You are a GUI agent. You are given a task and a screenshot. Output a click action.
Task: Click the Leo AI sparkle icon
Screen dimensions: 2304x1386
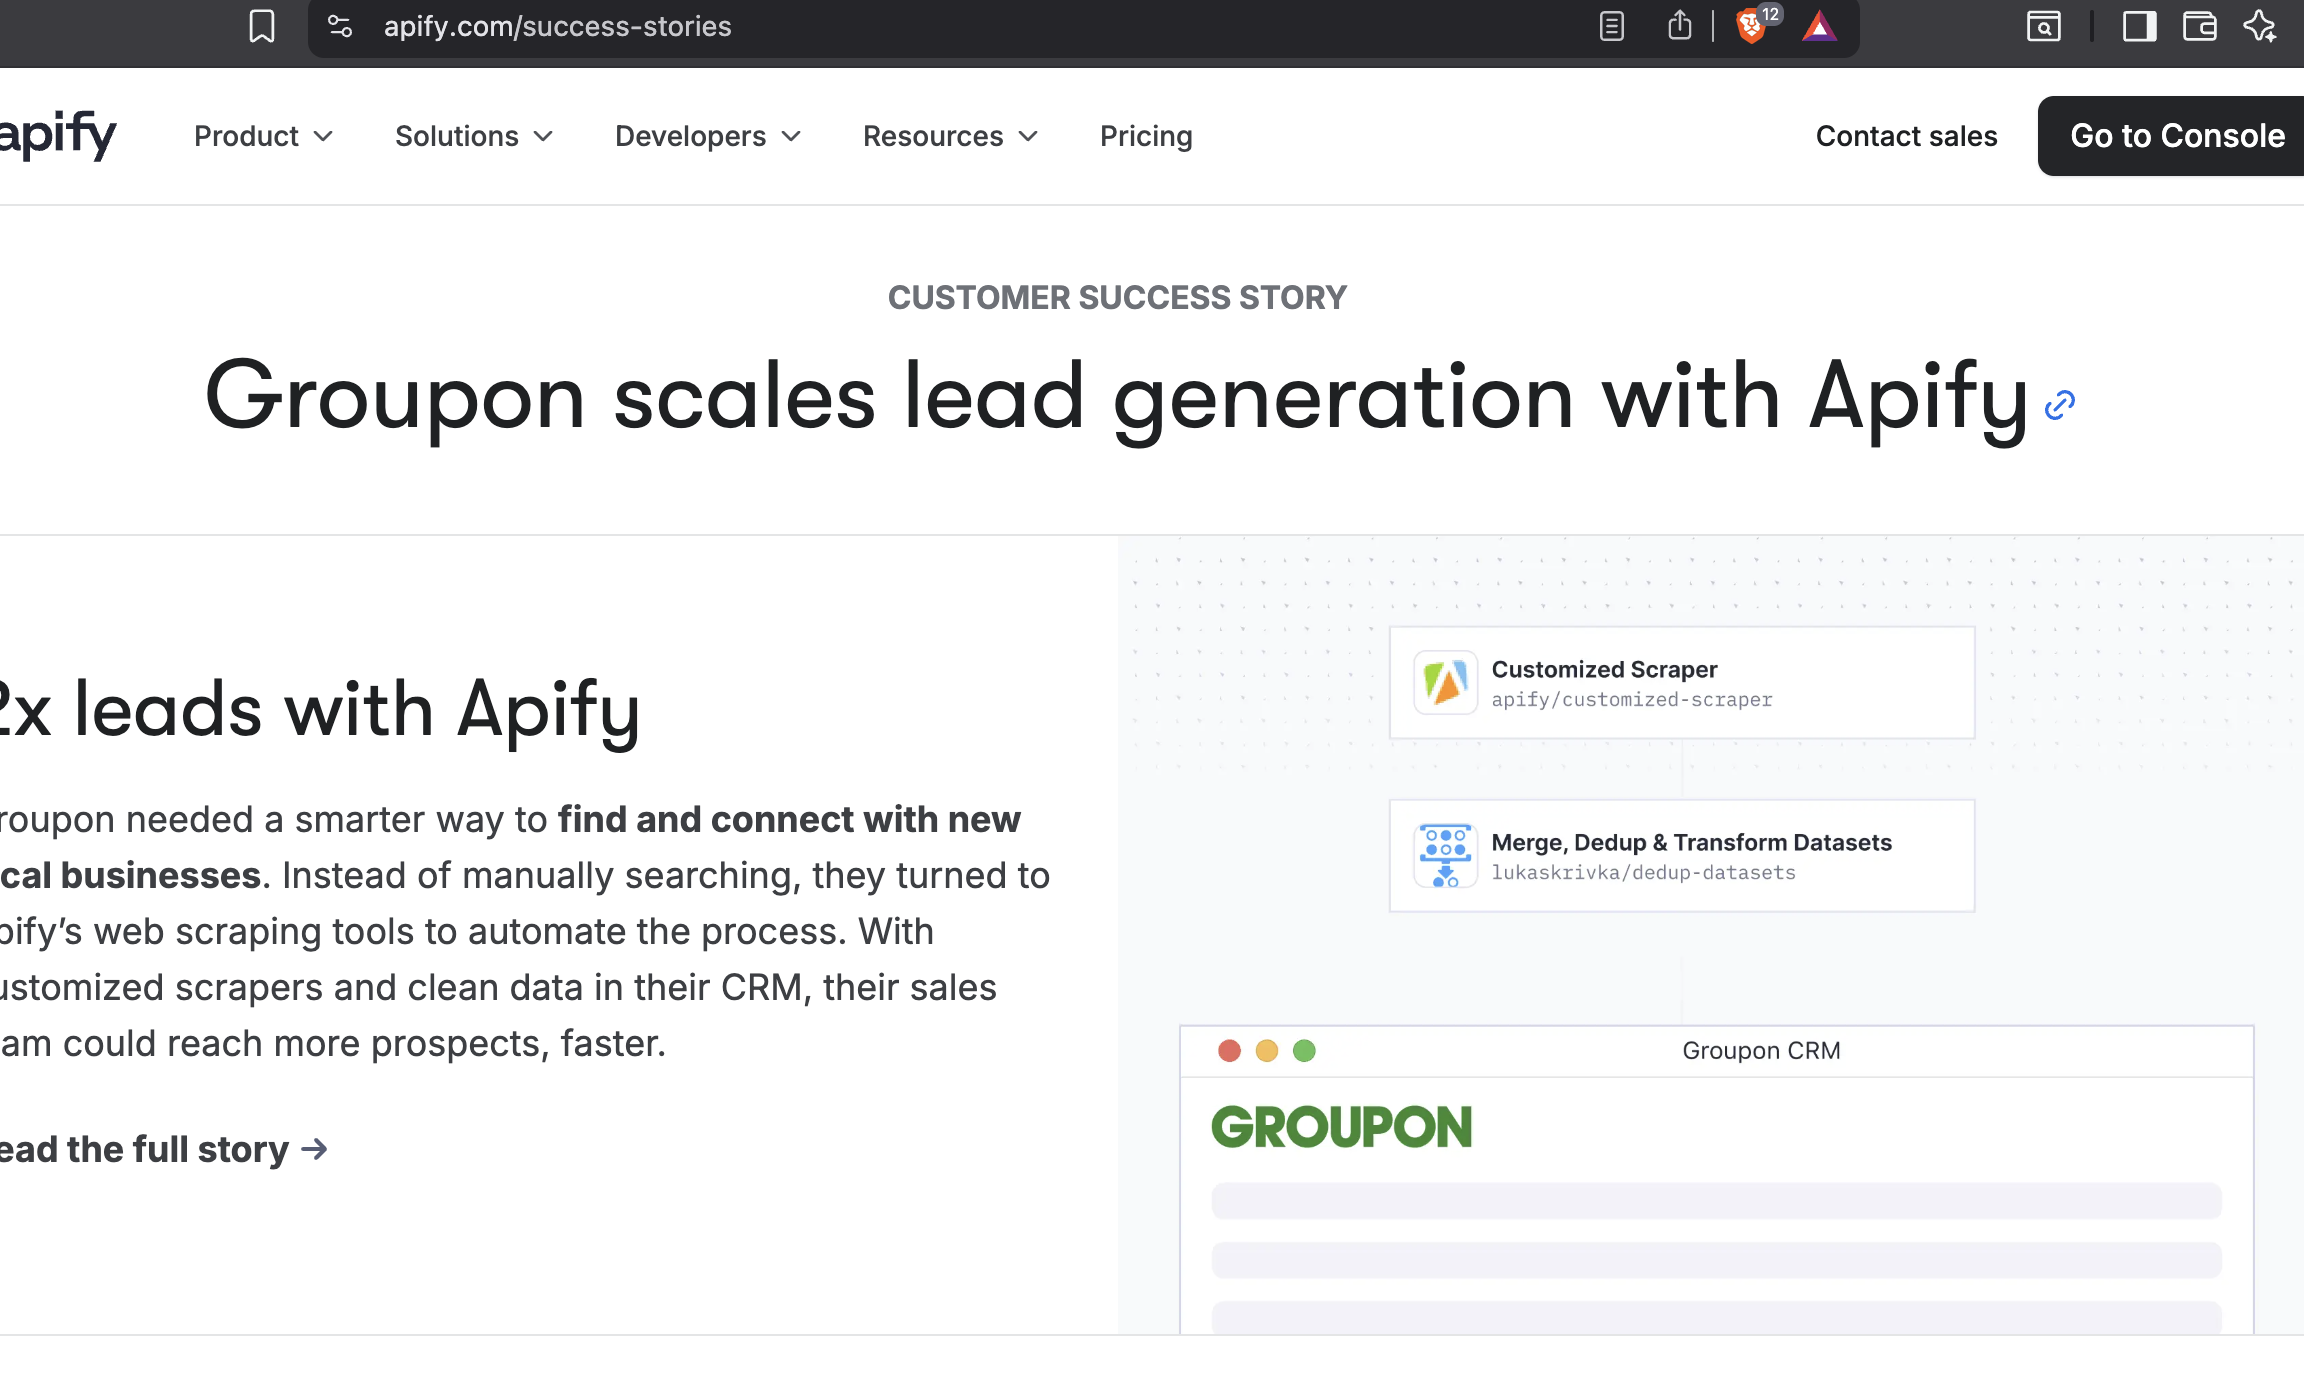[2261, 26]
